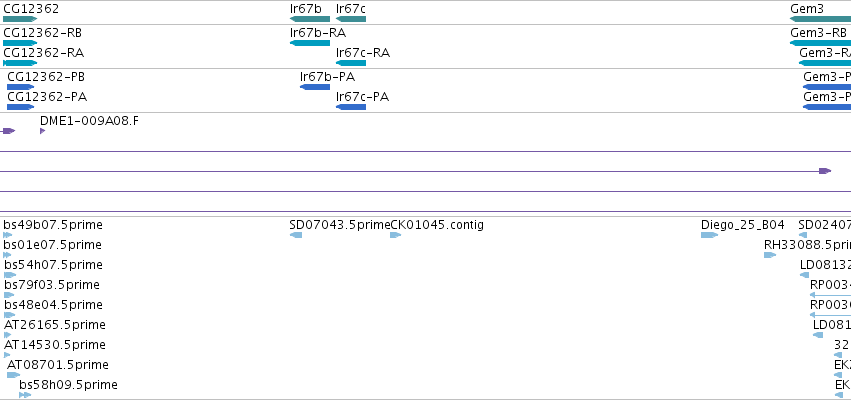Click the CG12362 gene arrow glyph
This screenshot has height=400, width=851.
[20, 19]
